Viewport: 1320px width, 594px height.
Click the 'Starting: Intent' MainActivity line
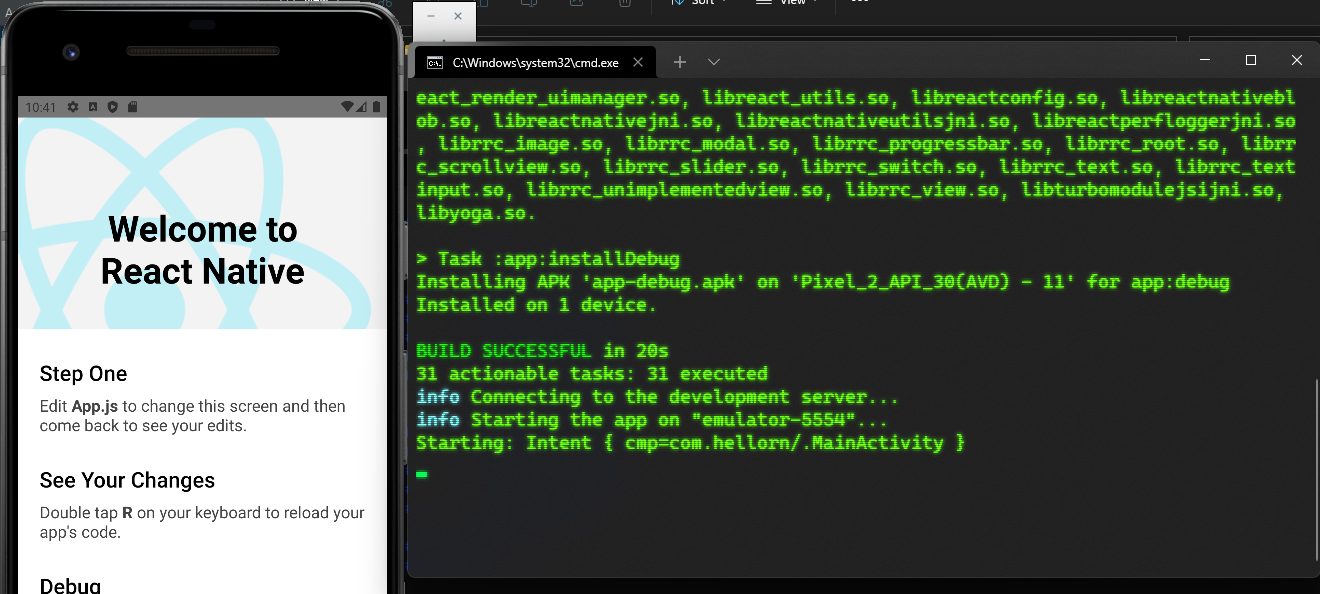coord(691,443)
